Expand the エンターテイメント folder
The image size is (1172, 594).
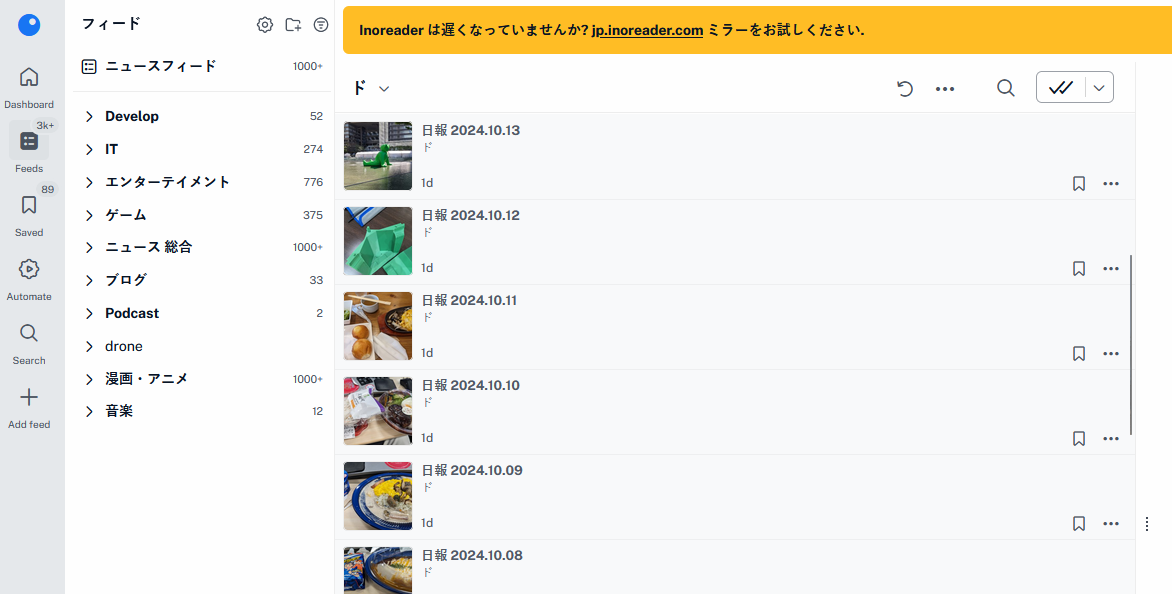coord(89,182)
